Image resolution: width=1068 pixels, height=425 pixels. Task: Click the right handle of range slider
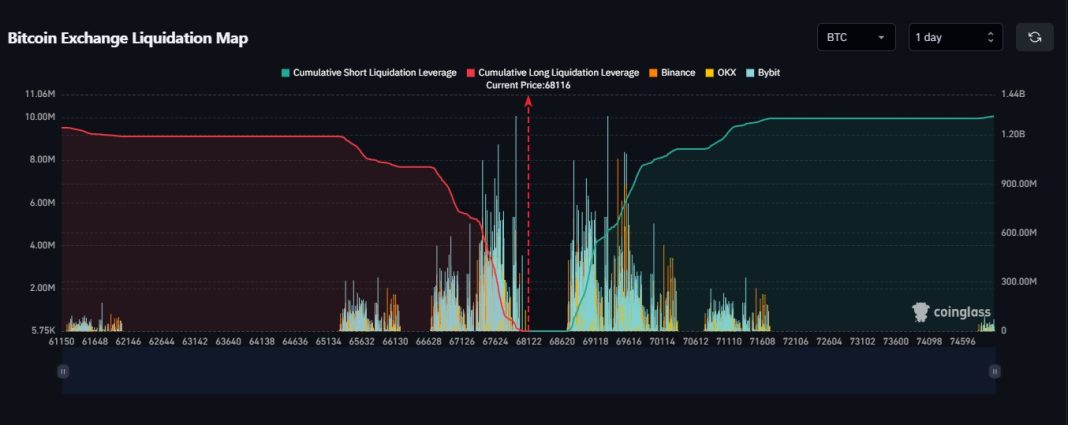coord(994,371)
